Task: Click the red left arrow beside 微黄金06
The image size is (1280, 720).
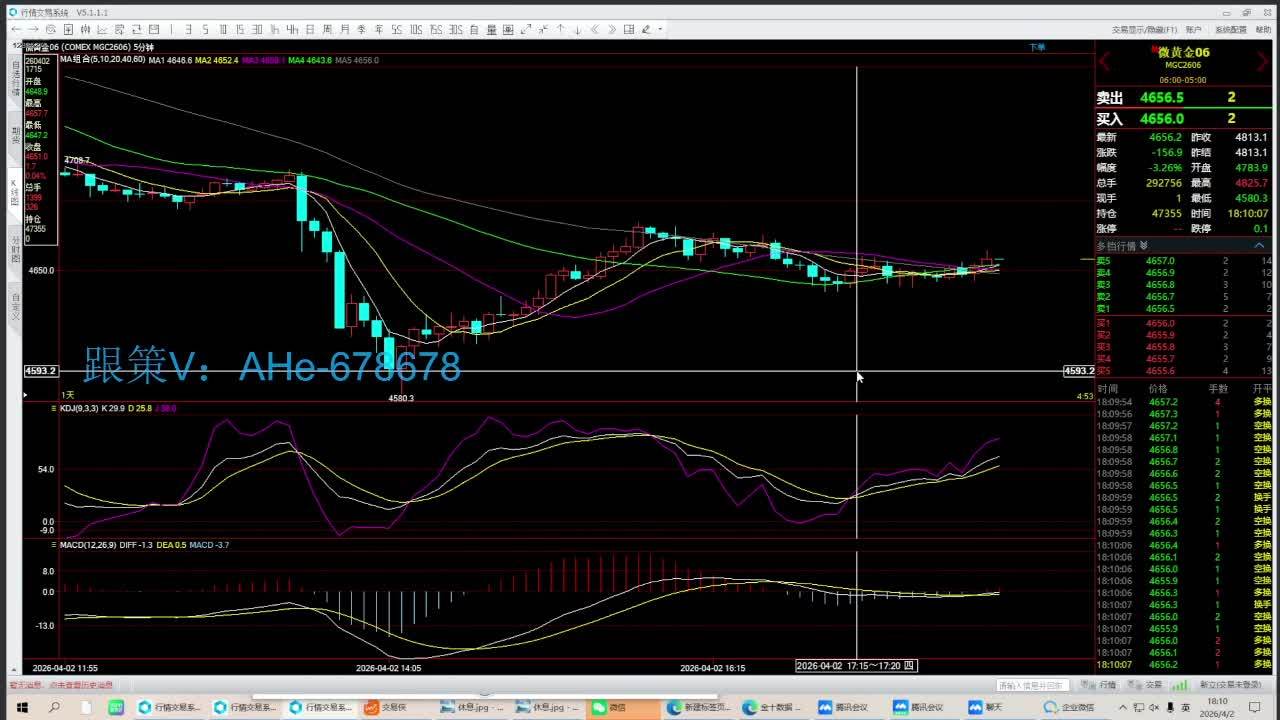Action: click(1105, 62)
